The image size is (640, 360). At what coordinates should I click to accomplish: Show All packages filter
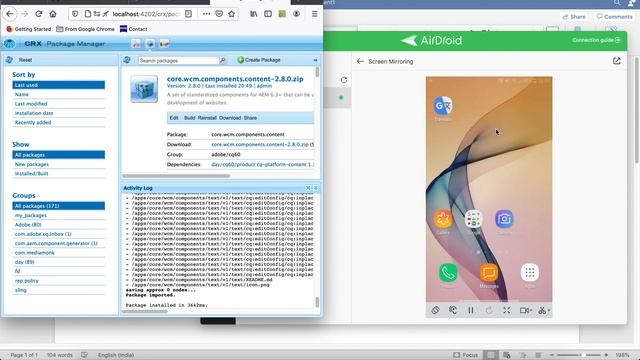tap(58, 155)
